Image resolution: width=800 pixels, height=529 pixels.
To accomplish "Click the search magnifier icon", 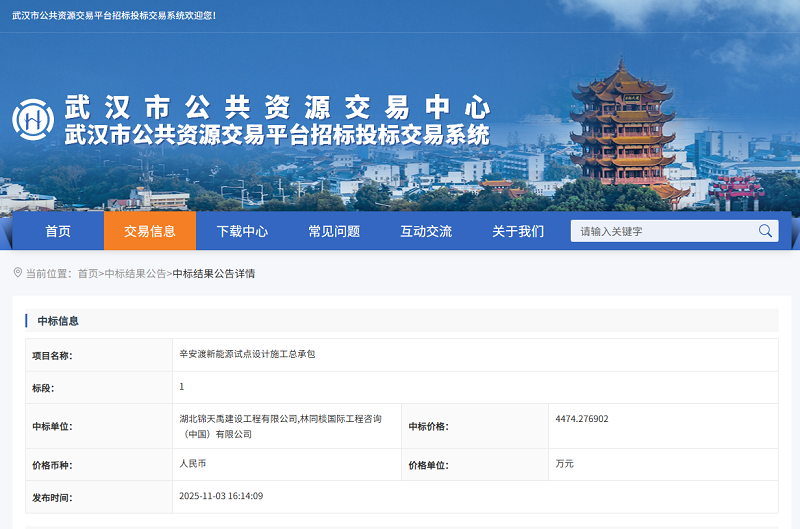I will tap(765, 231).
